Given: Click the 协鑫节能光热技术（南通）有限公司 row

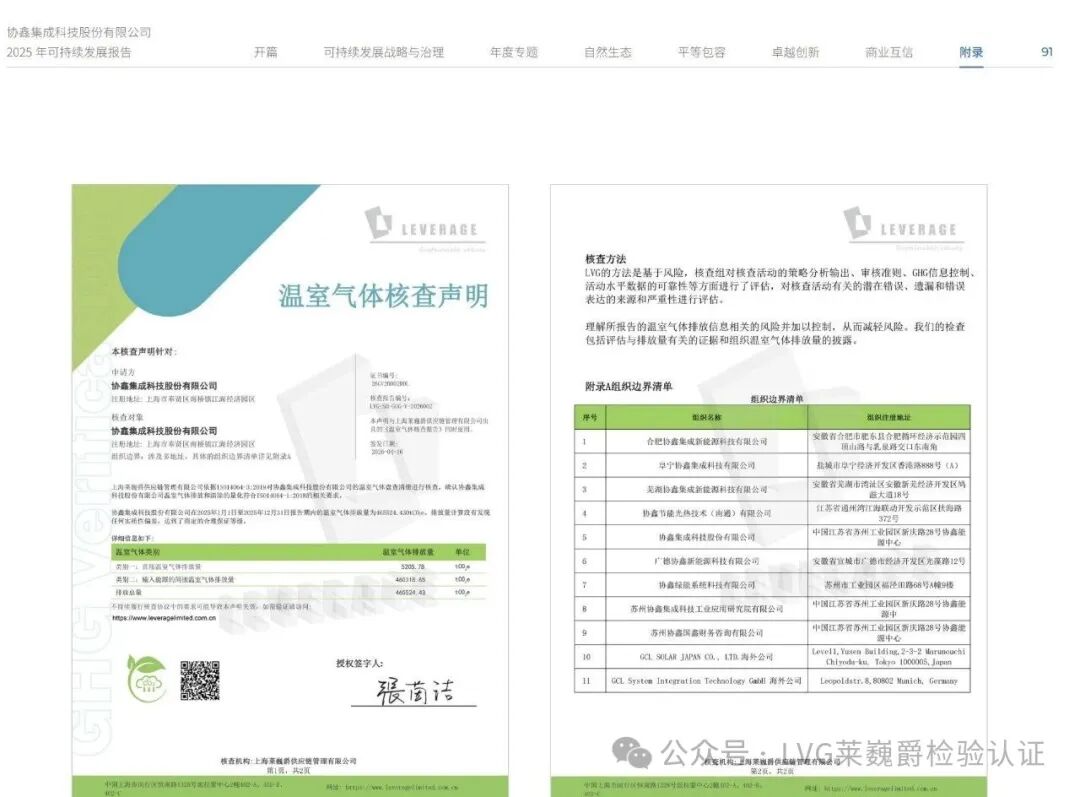Looking at the screenshot, I should point(772,513).
